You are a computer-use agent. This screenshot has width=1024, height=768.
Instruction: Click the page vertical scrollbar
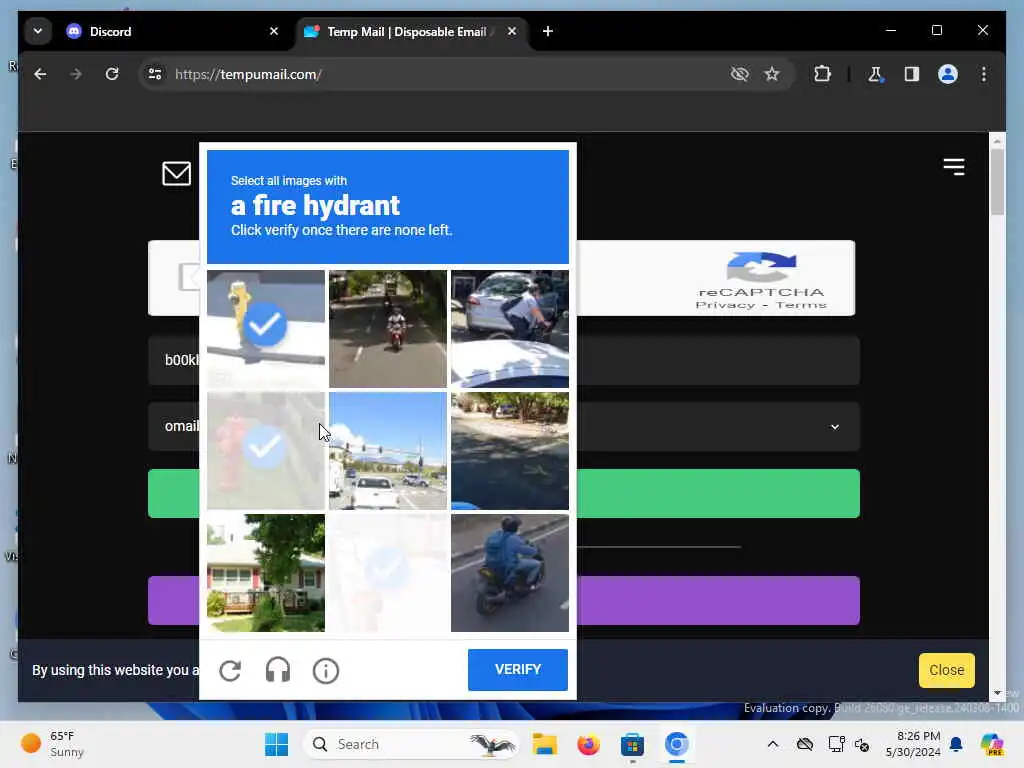pyautogui.click(x=997, y=182)
